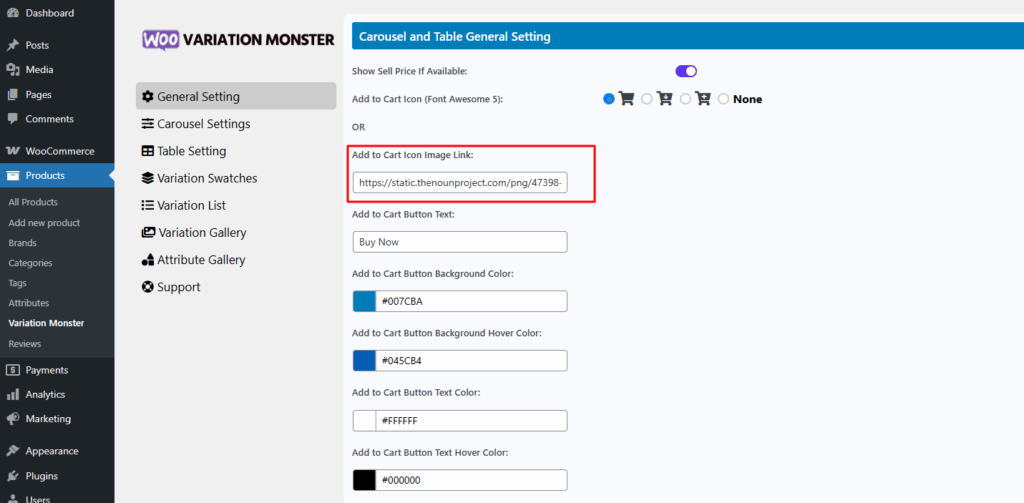The width and height of the screenshot is (1024, 503).
Task: Click the #FFFFFF color value field
Action: point(472,421)
